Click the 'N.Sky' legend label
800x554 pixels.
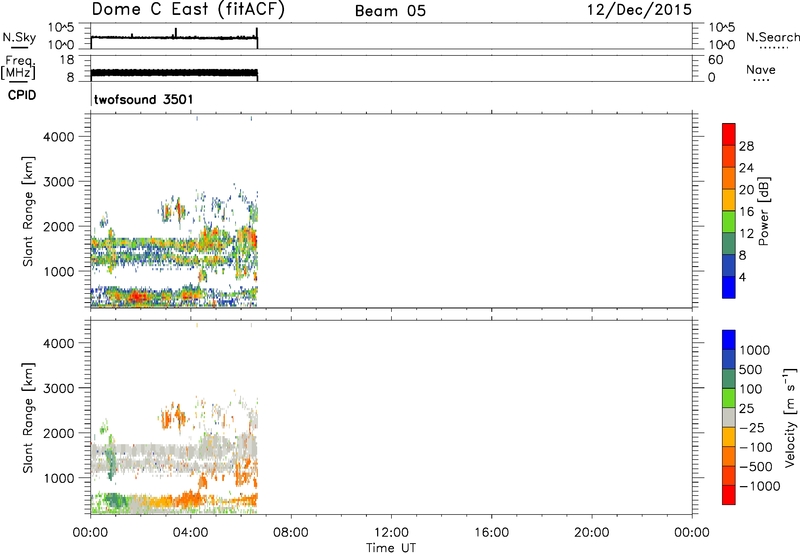[19, 37]
